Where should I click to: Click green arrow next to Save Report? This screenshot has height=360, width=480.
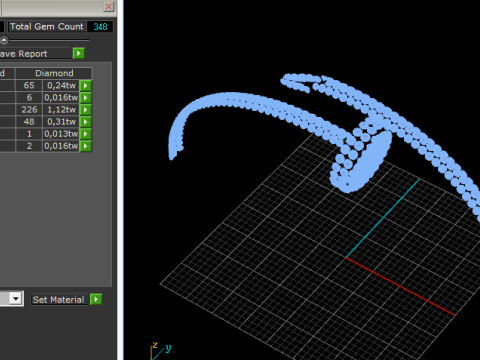79,53
